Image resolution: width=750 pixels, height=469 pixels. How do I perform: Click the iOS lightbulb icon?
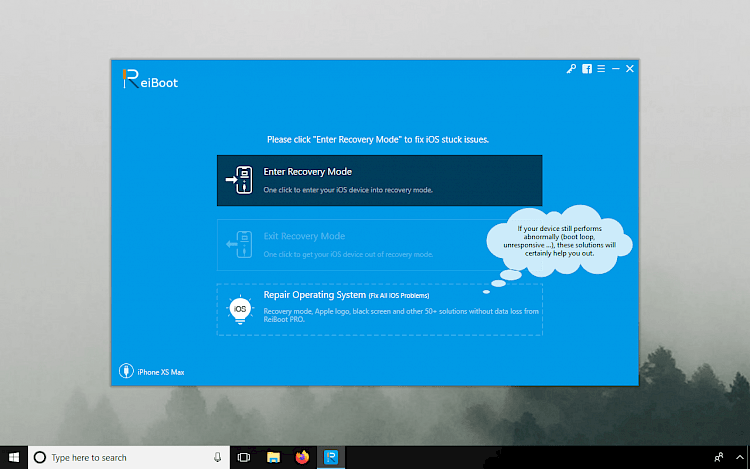240,309
